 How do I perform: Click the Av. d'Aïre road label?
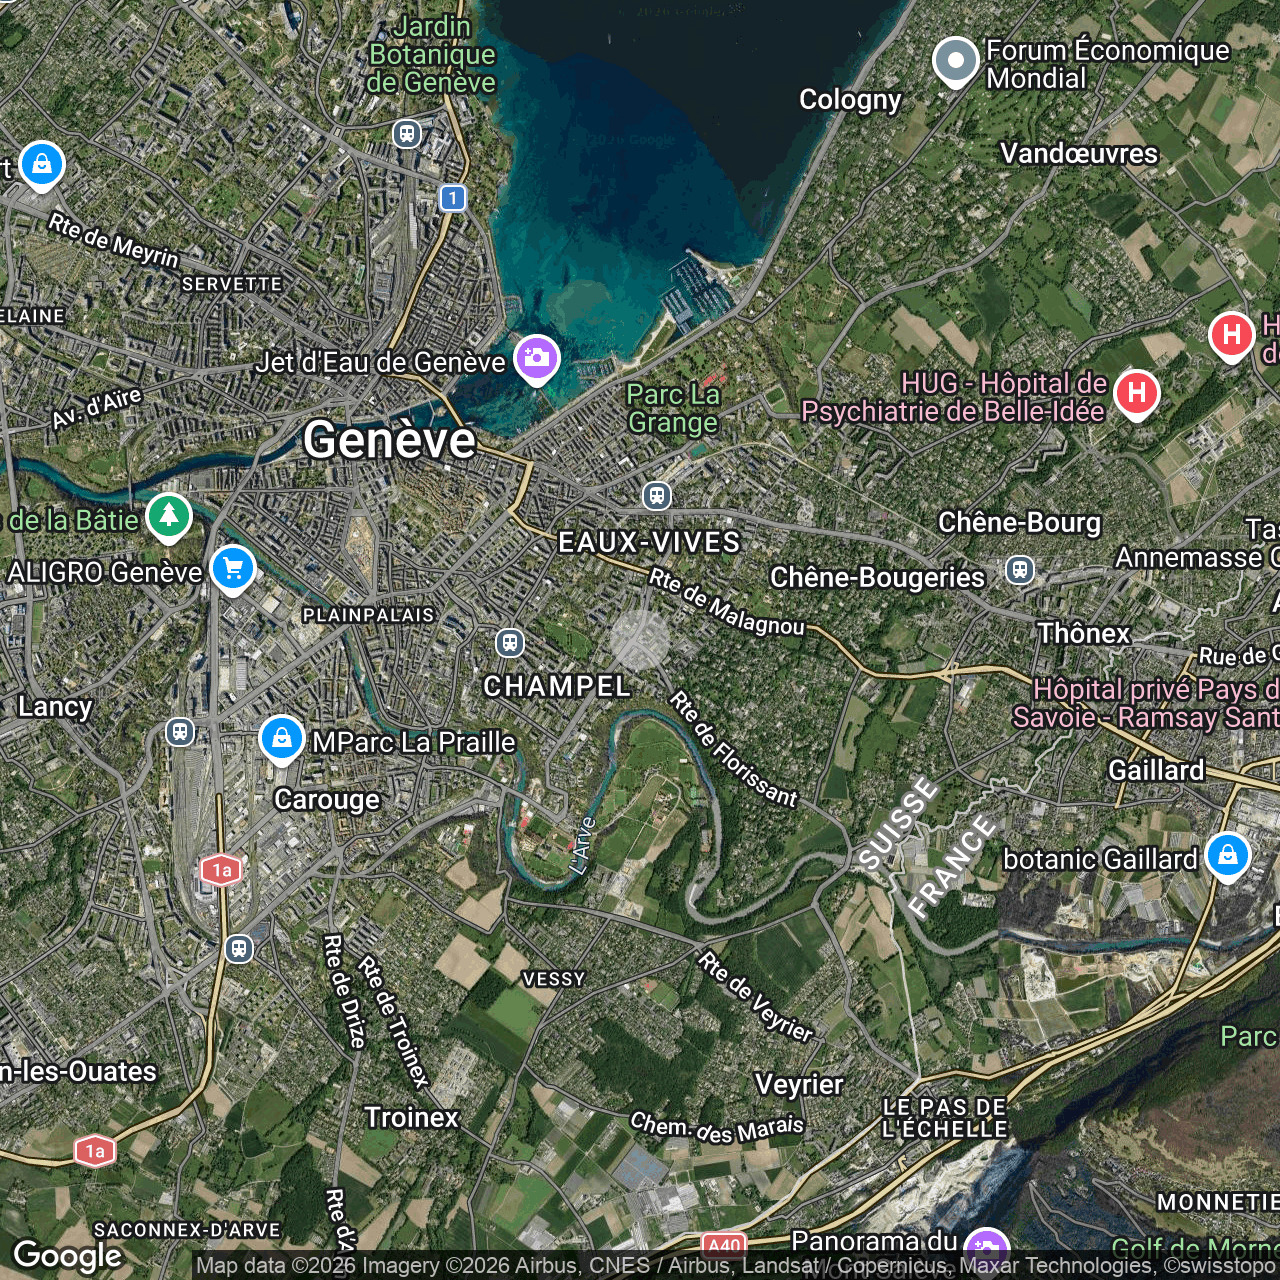[x=96, y=408]
